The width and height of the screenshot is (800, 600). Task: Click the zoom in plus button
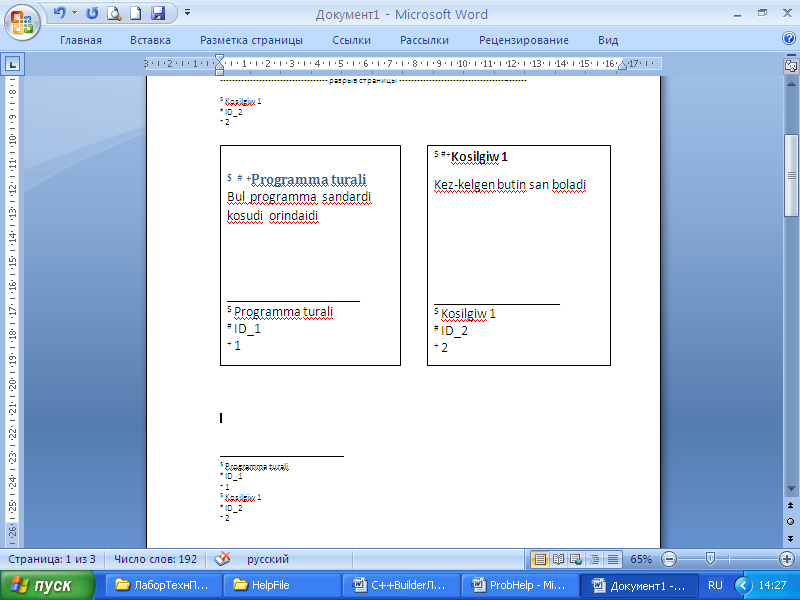point(786,560)
